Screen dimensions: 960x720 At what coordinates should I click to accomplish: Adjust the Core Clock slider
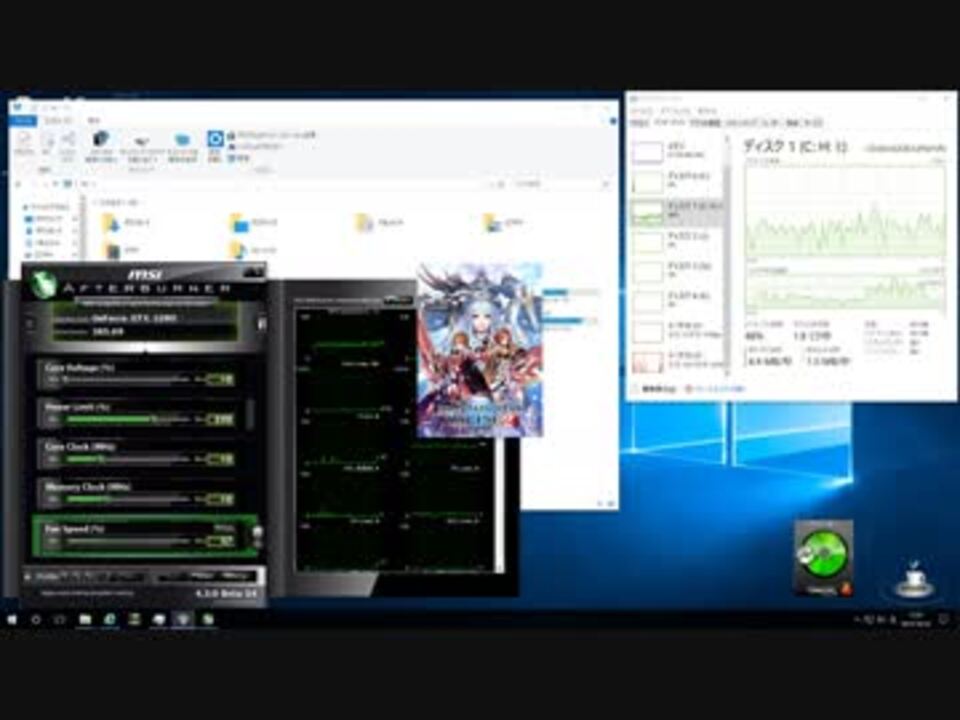tap(128, 459)
